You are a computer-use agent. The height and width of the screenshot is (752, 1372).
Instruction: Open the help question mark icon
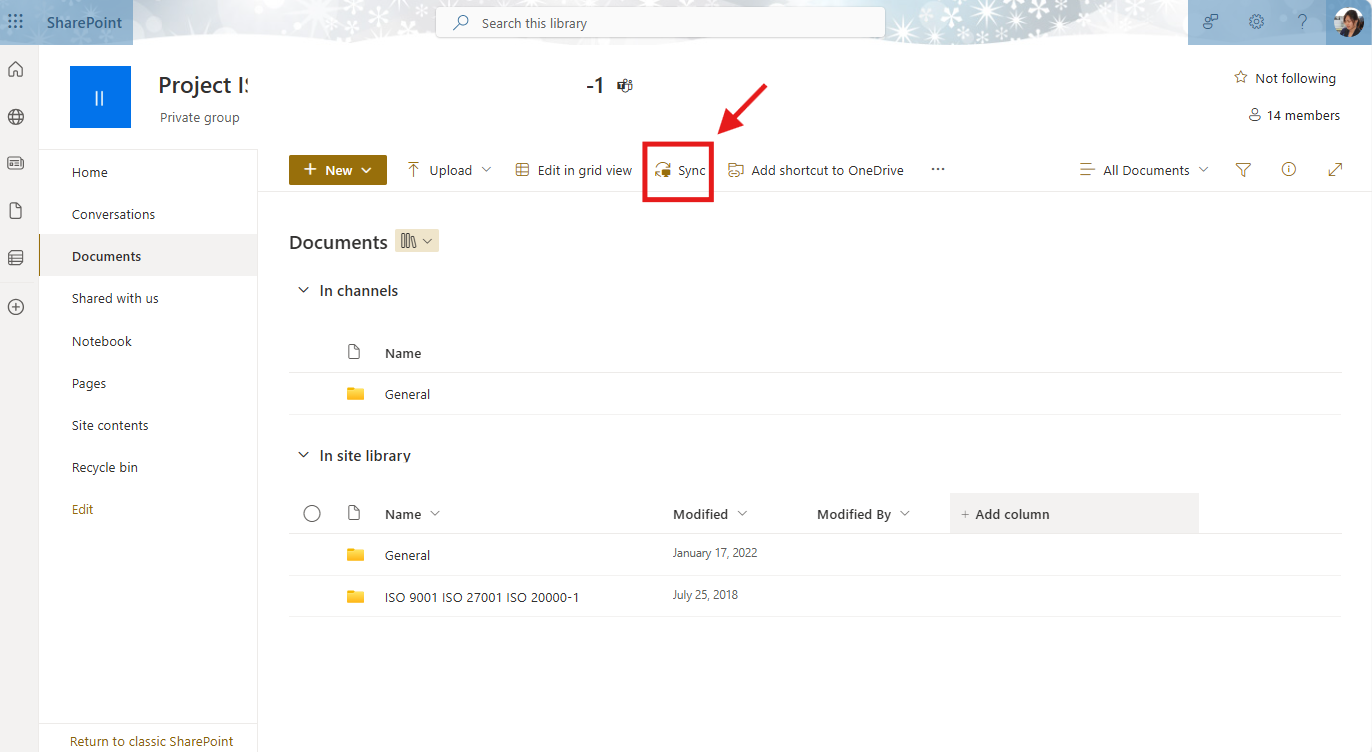pos(1302,22)
